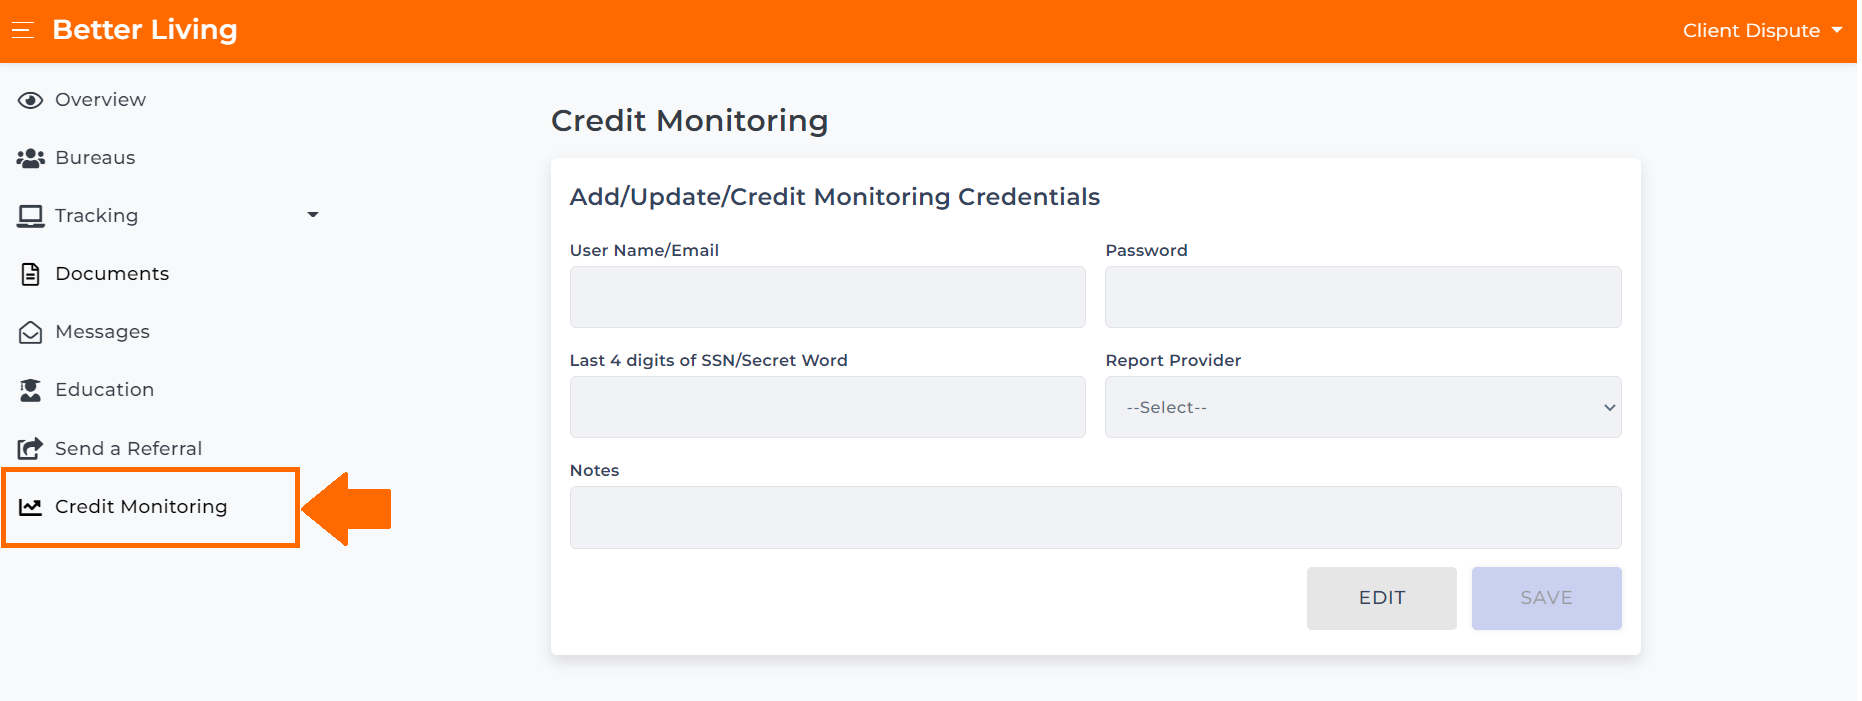Click the Tracking laptop icon

(x=31, y=216)
